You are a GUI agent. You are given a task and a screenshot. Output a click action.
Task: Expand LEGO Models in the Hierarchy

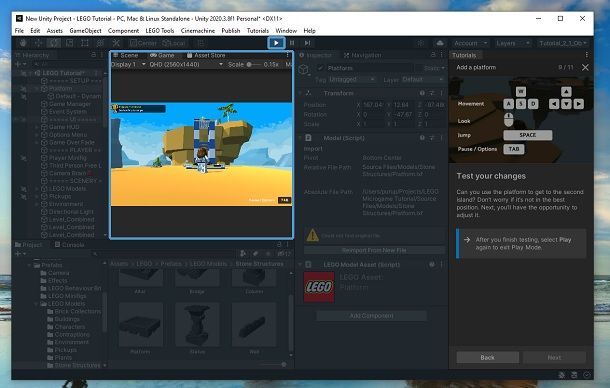coord(37,189)
